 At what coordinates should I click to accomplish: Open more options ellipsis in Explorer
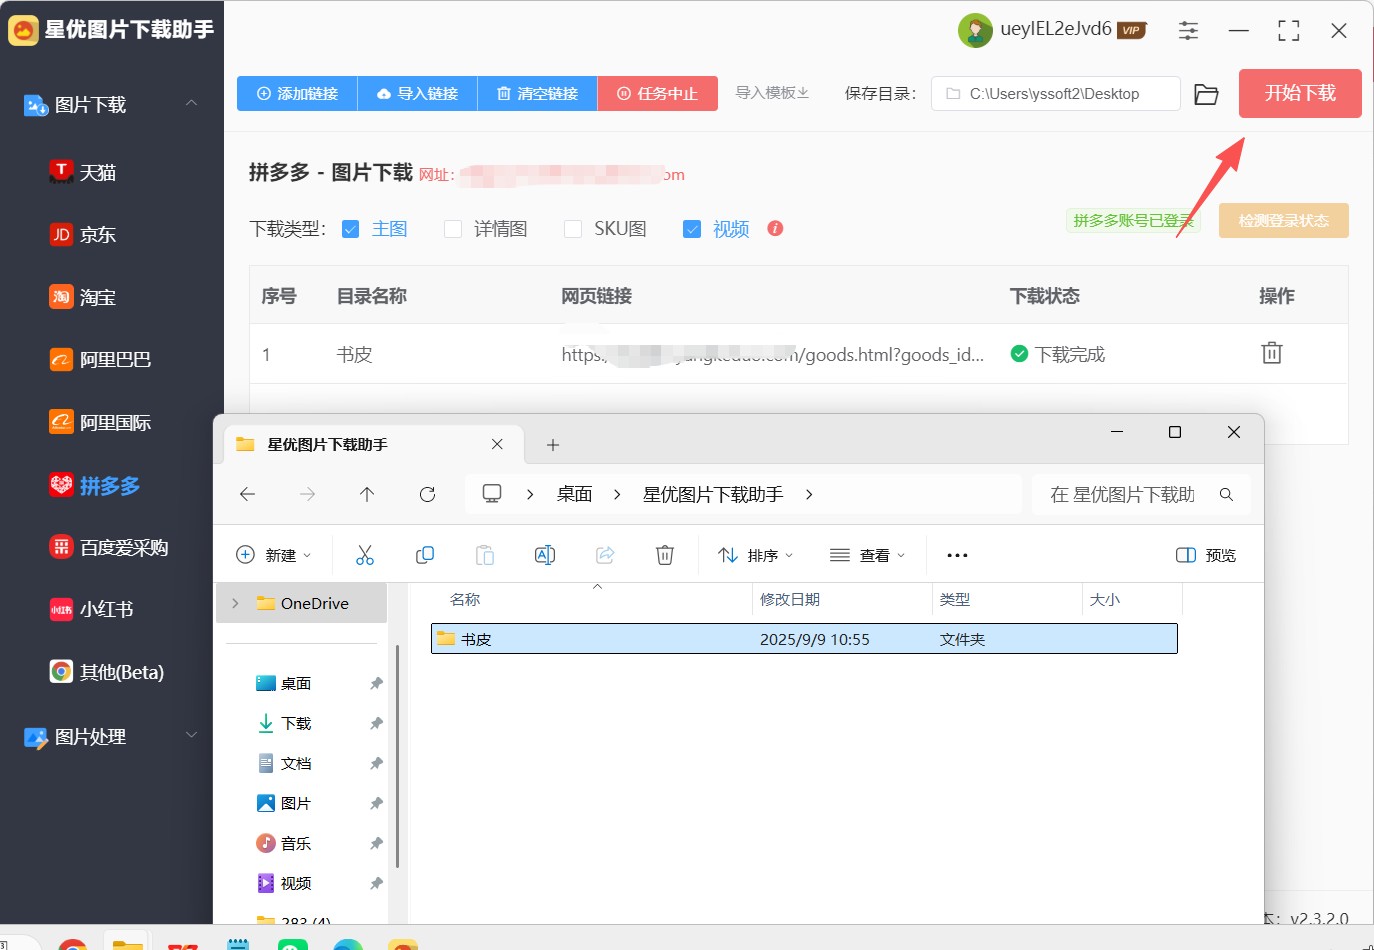pyautogui.click(x=957, y=555)
